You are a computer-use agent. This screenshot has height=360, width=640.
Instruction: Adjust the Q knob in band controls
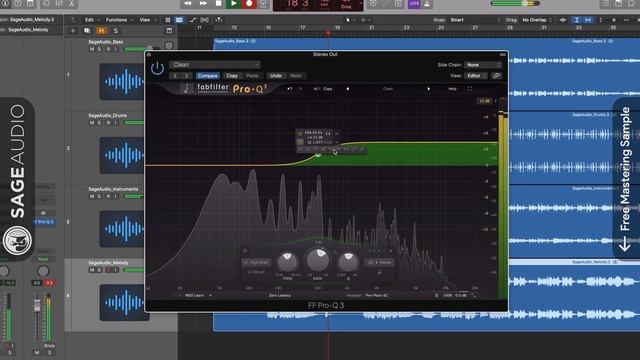[x=348, y=261]
